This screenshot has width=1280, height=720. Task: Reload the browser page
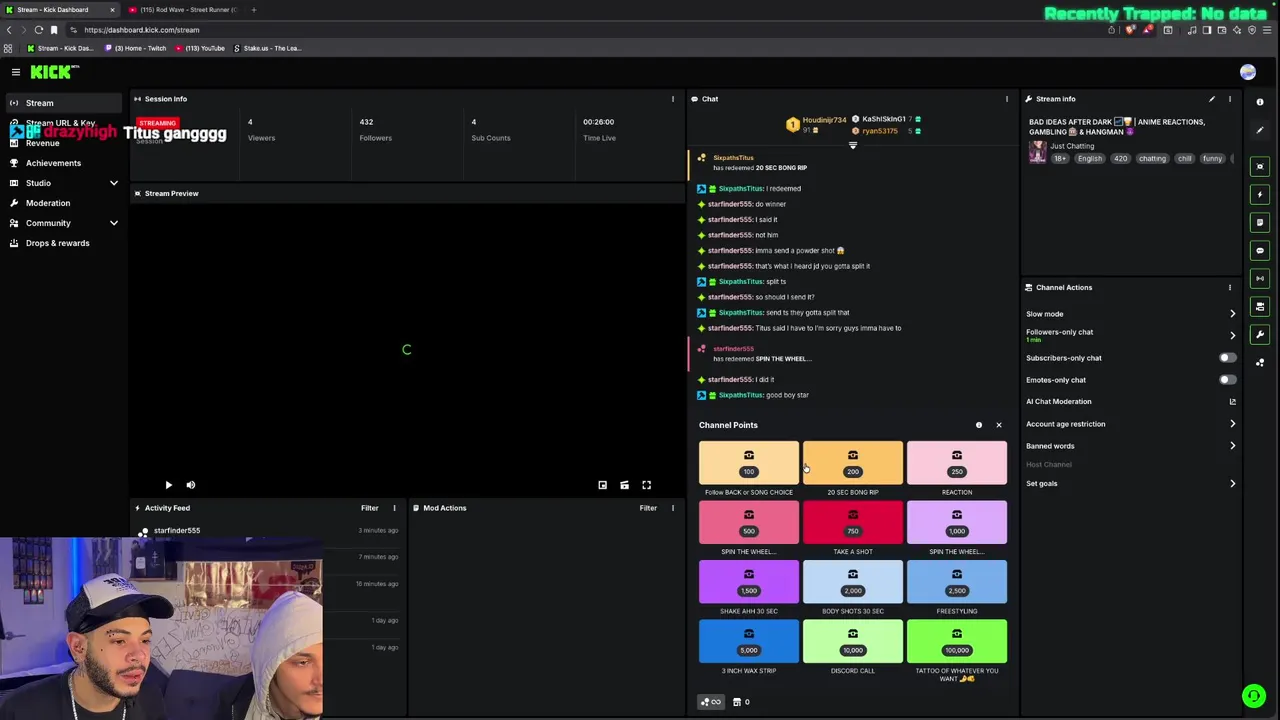coord(39,30)
